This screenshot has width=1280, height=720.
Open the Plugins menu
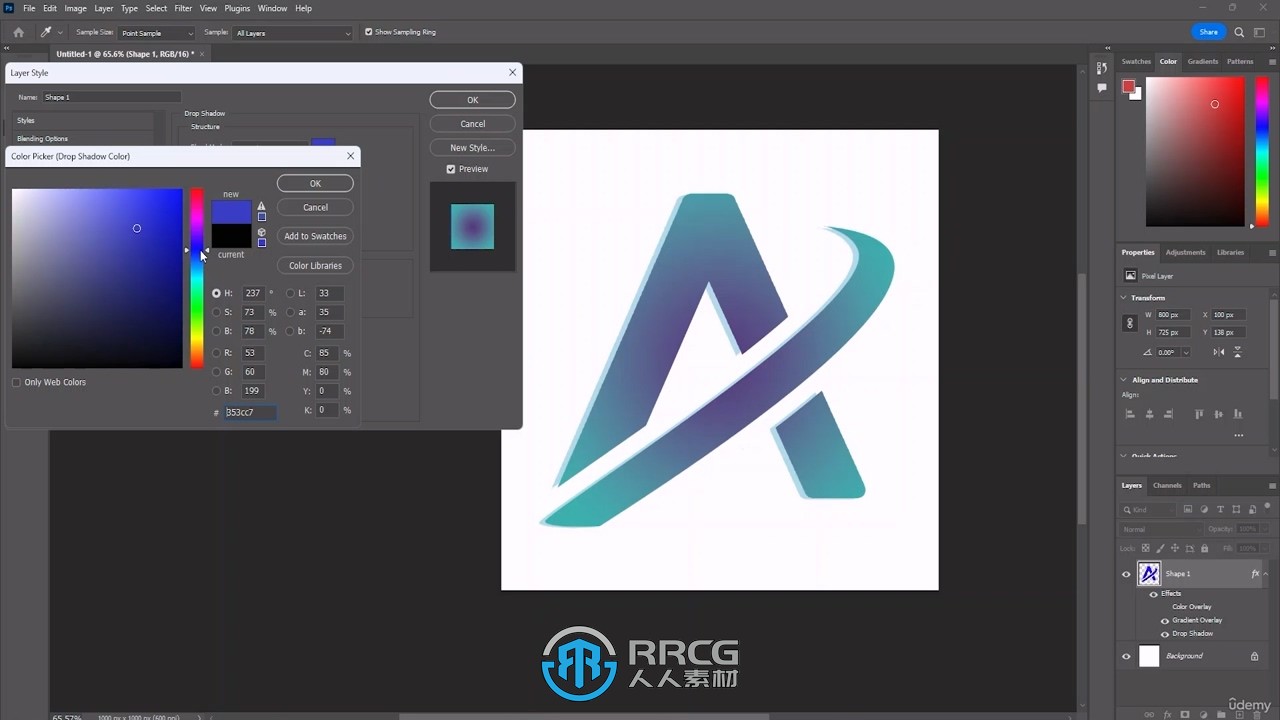point(237,8)
